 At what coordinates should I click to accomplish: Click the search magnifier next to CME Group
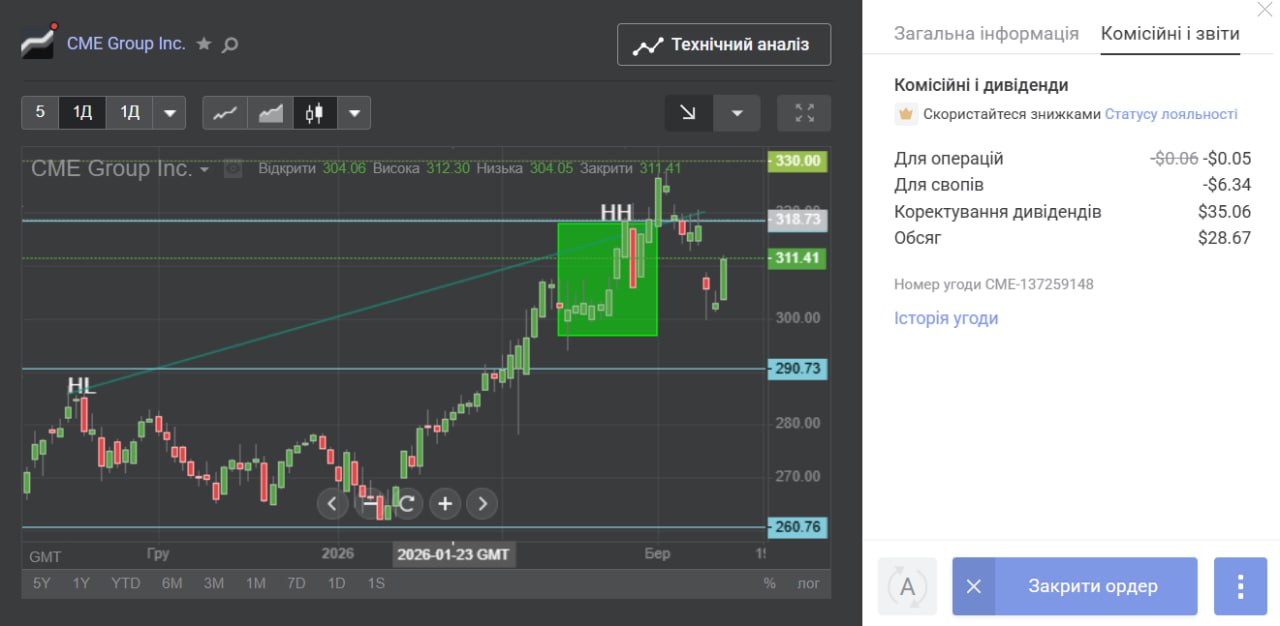tap(230, 44)
